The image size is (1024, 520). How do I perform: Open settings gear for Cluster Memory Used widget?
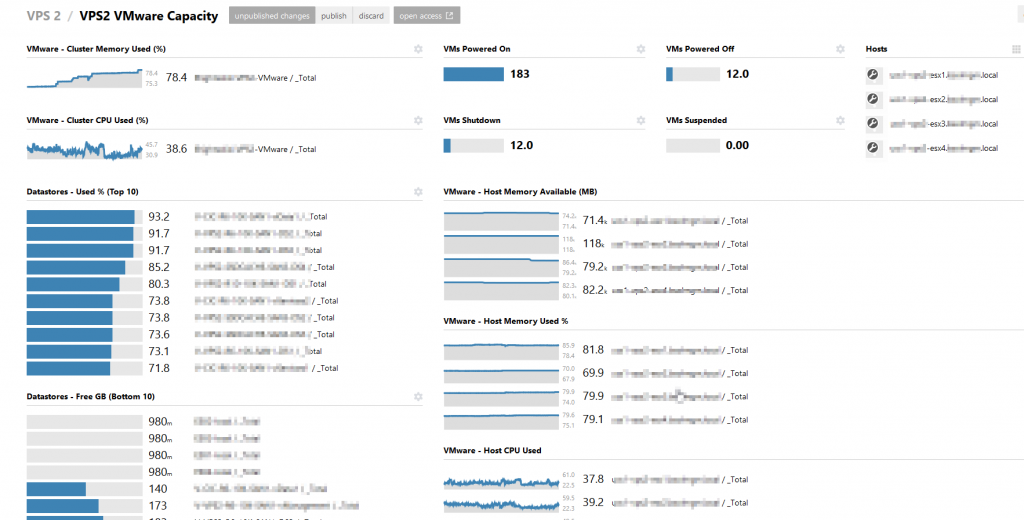click(x=418, y=49)
